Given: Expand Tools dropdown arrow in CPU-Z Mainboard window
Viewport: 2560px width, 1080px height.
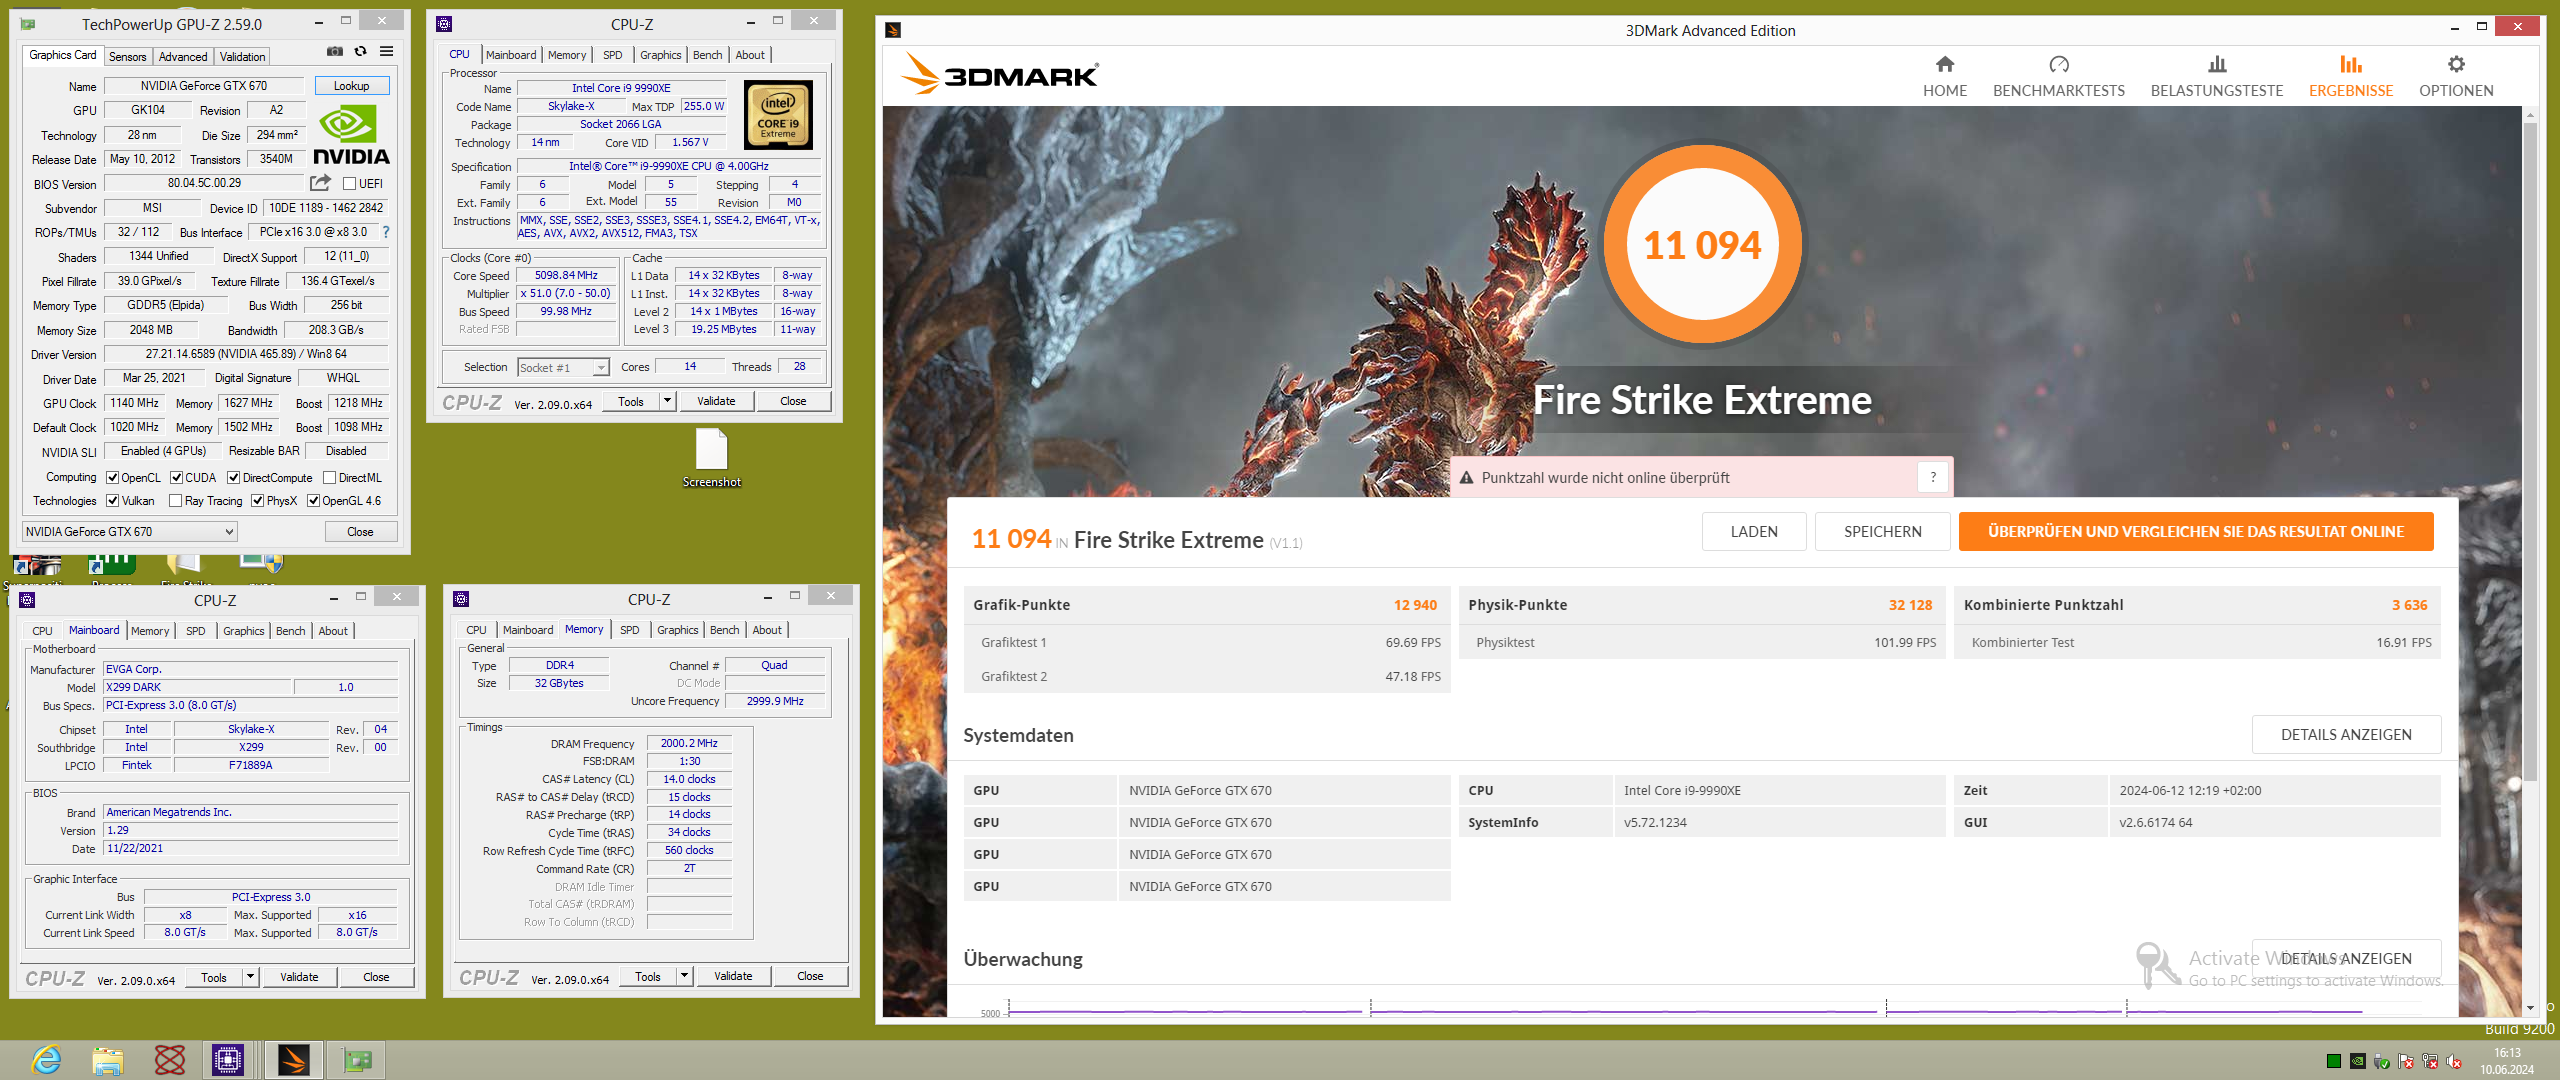Looking at the screenshot, I should [251, 977].
